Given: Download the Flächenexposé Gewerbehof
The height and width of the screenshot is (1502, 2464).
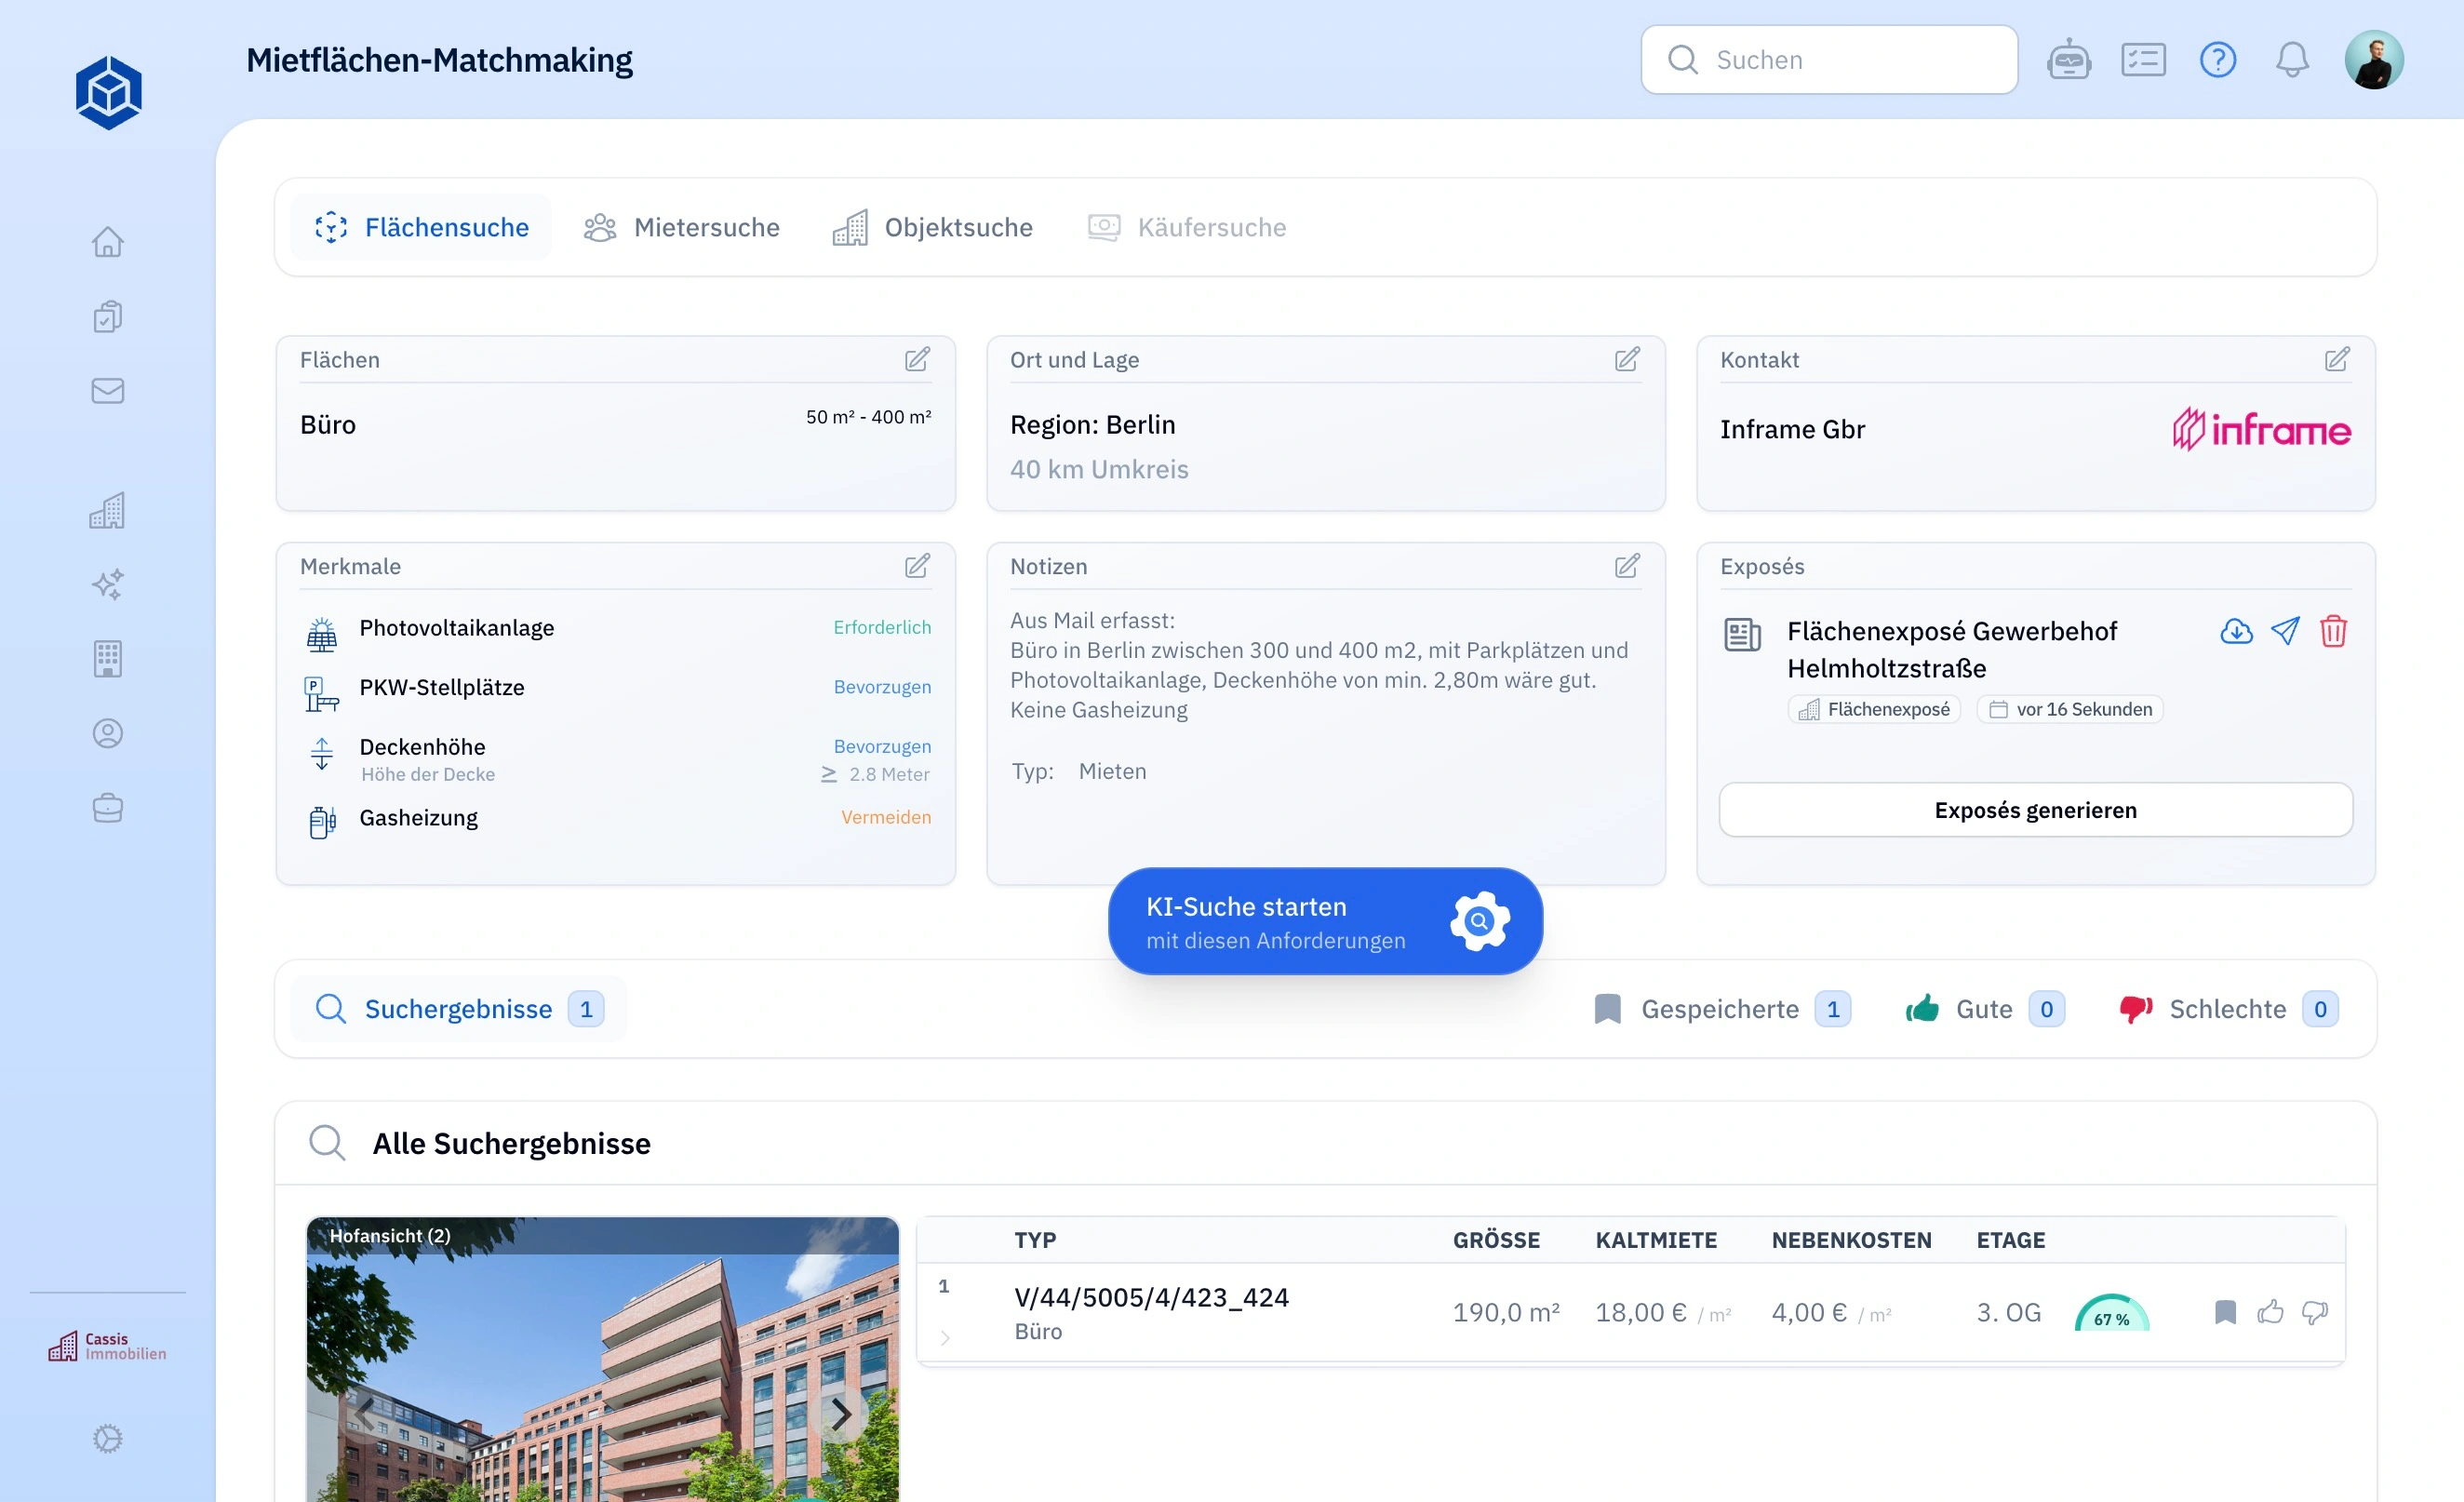Looking at the screenshot, I should point(2237,632).
